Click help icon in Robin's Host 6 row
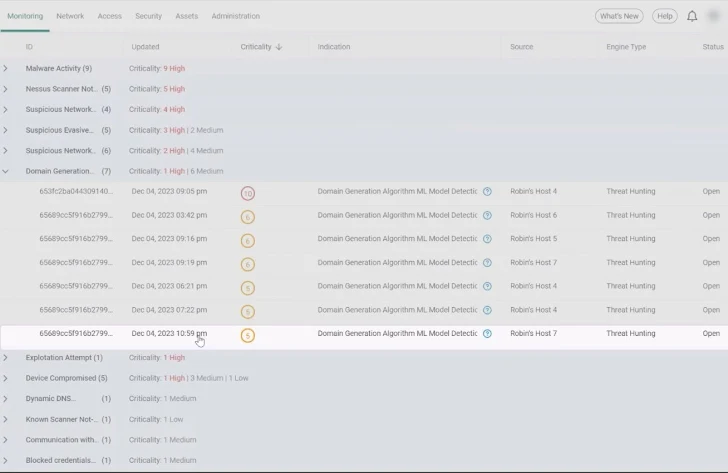This screenshot has width=728, height=473. pos(487,215)
